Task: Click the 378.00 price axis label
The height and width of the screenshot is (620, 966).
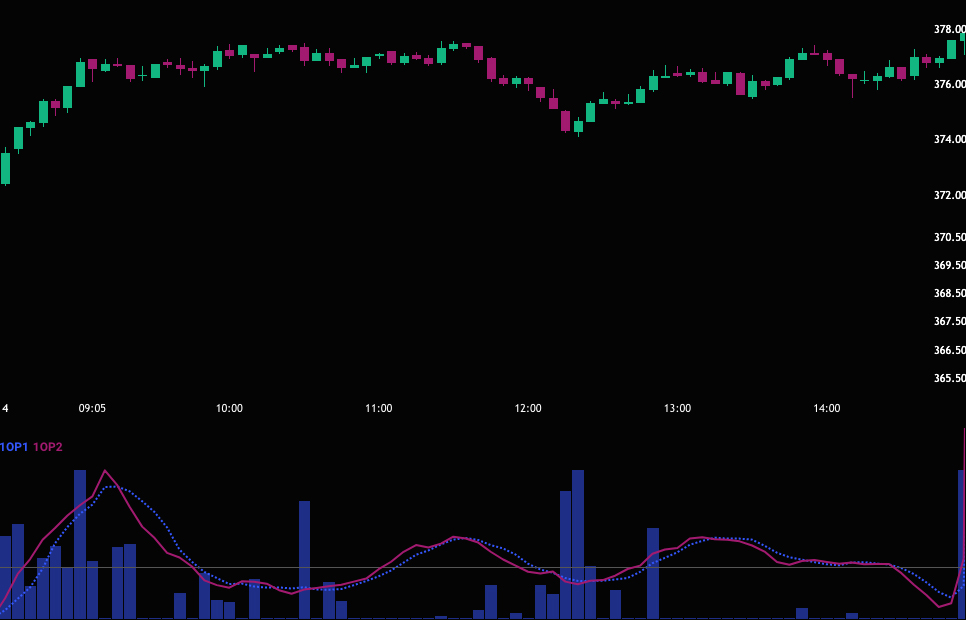Action: pyautogui.click(x=949, y=30)
